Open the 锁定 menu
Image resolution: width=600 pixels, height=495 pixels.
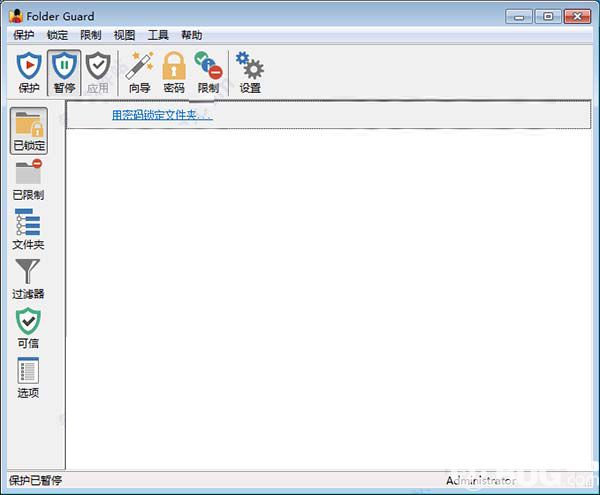click(x=57, y=35)
